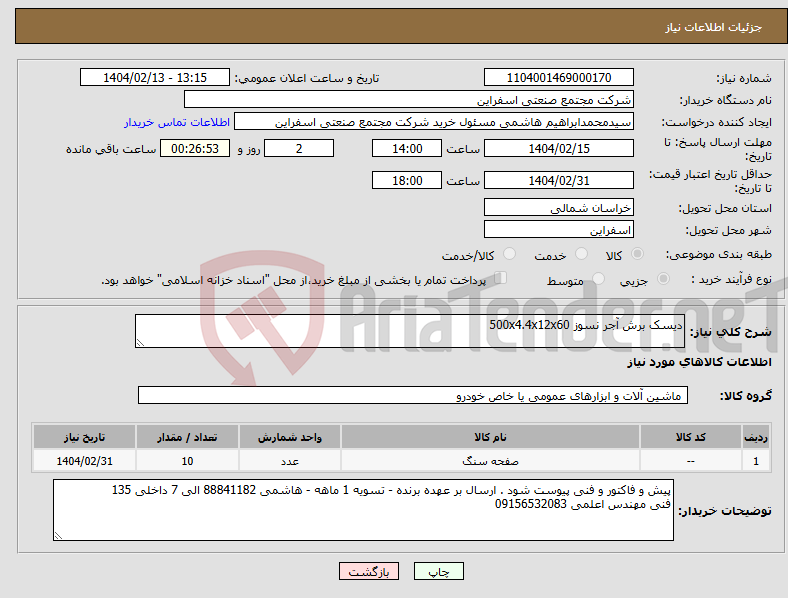The image size is (788, 598).
Task: Select the جزیی purchase type radio
Action: (x=663, y=278)
